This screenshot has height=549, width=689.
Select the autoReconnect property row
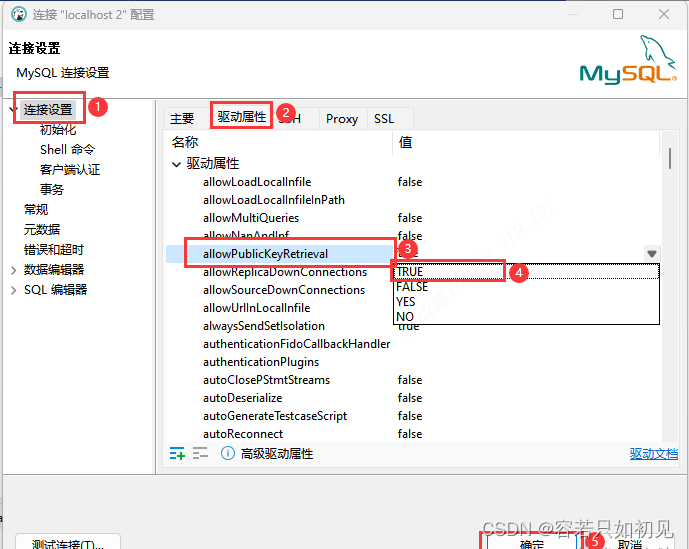(x=412, y=434)
